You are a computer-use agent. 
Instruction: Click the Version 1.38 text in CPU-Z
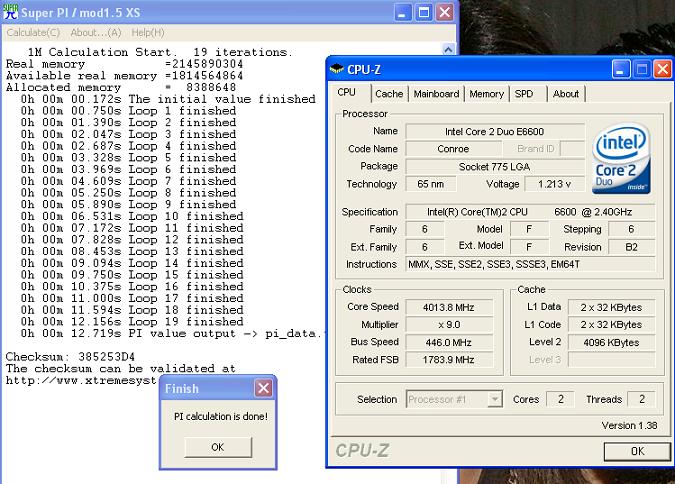(x=629, y=426)
